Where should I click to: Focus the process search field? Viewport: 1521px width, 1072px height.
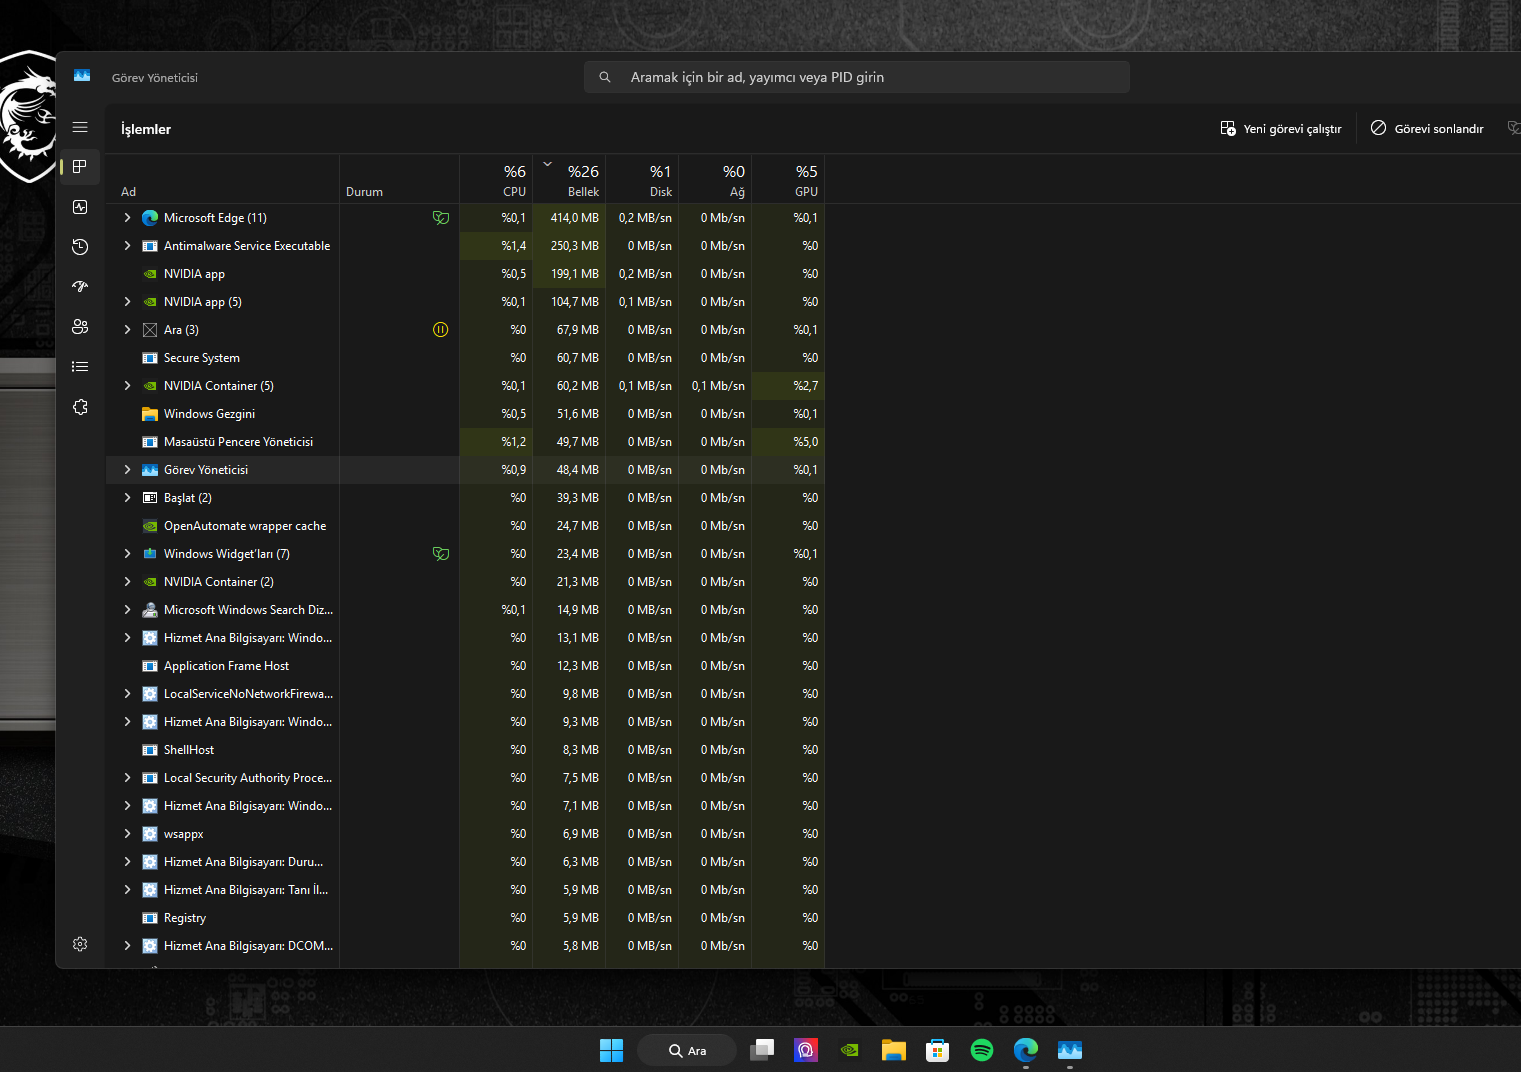(857, 77)
